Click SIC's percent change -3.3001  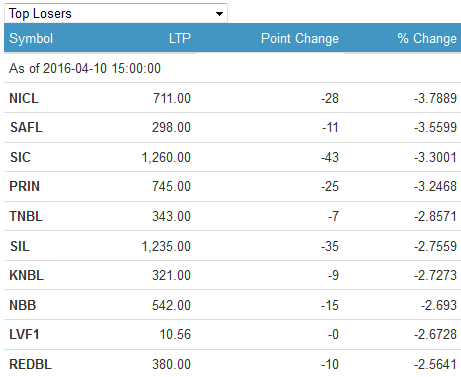(435, 157)
